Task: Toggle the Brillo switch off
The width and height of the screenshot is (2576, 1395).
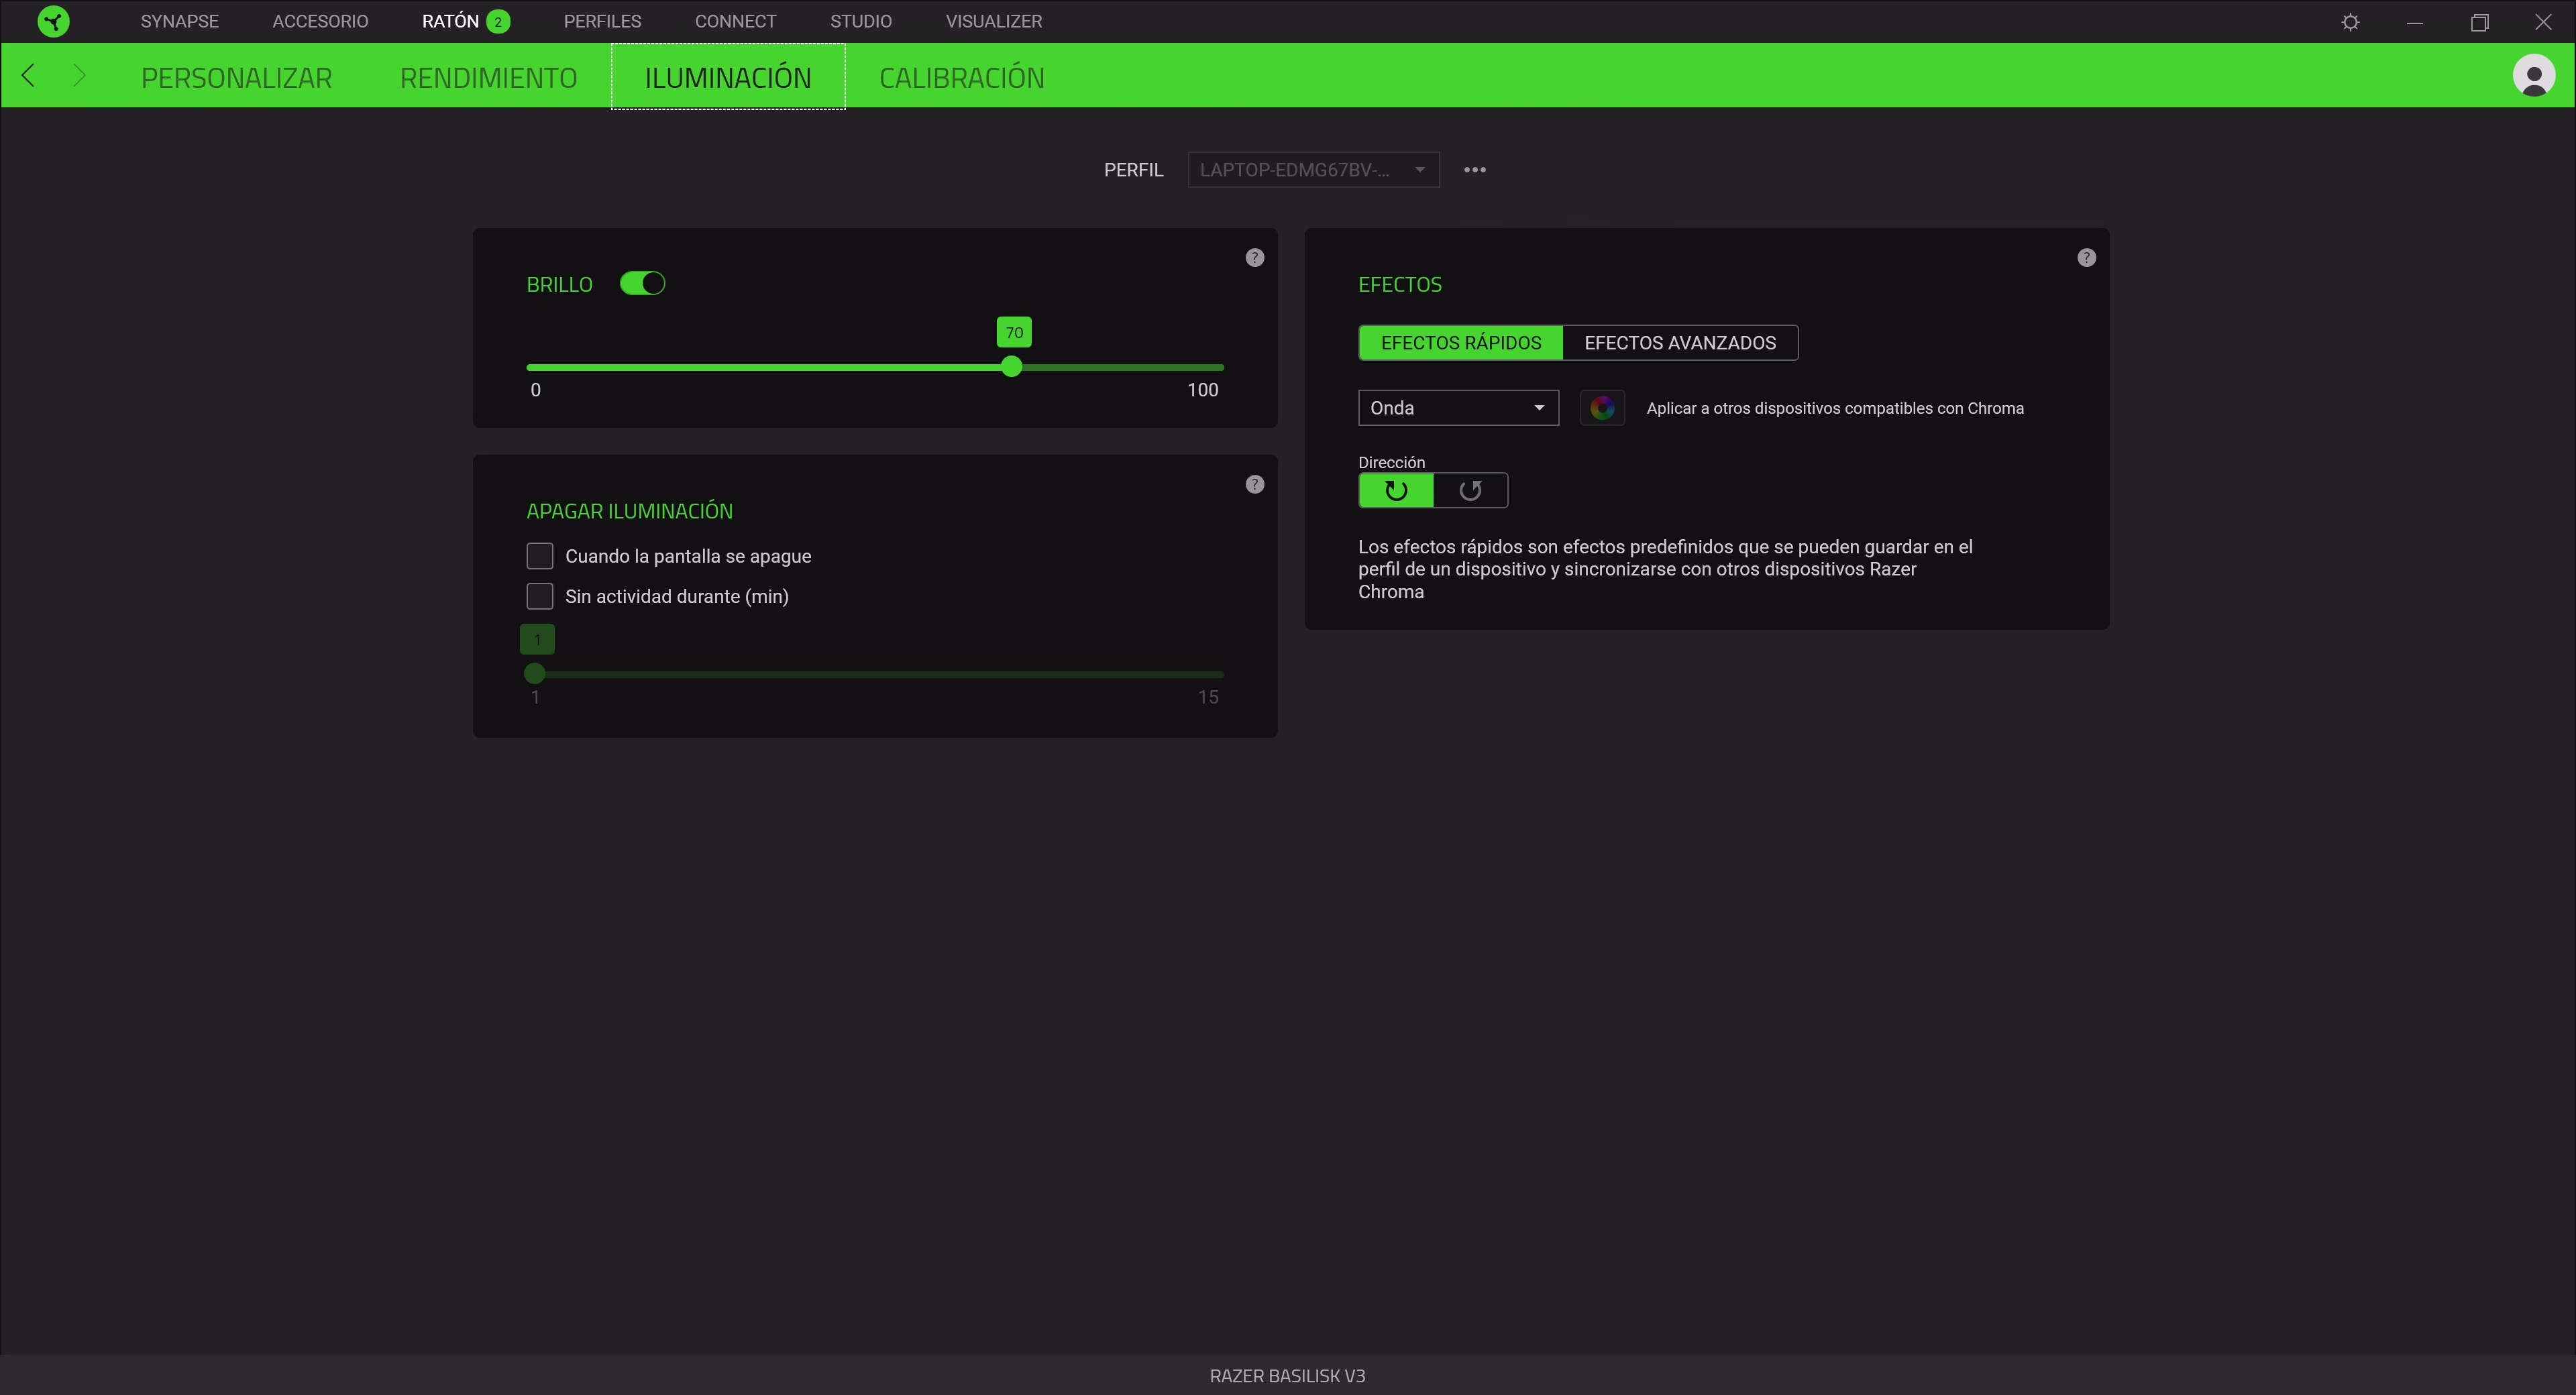Action: tap(642, 284)
